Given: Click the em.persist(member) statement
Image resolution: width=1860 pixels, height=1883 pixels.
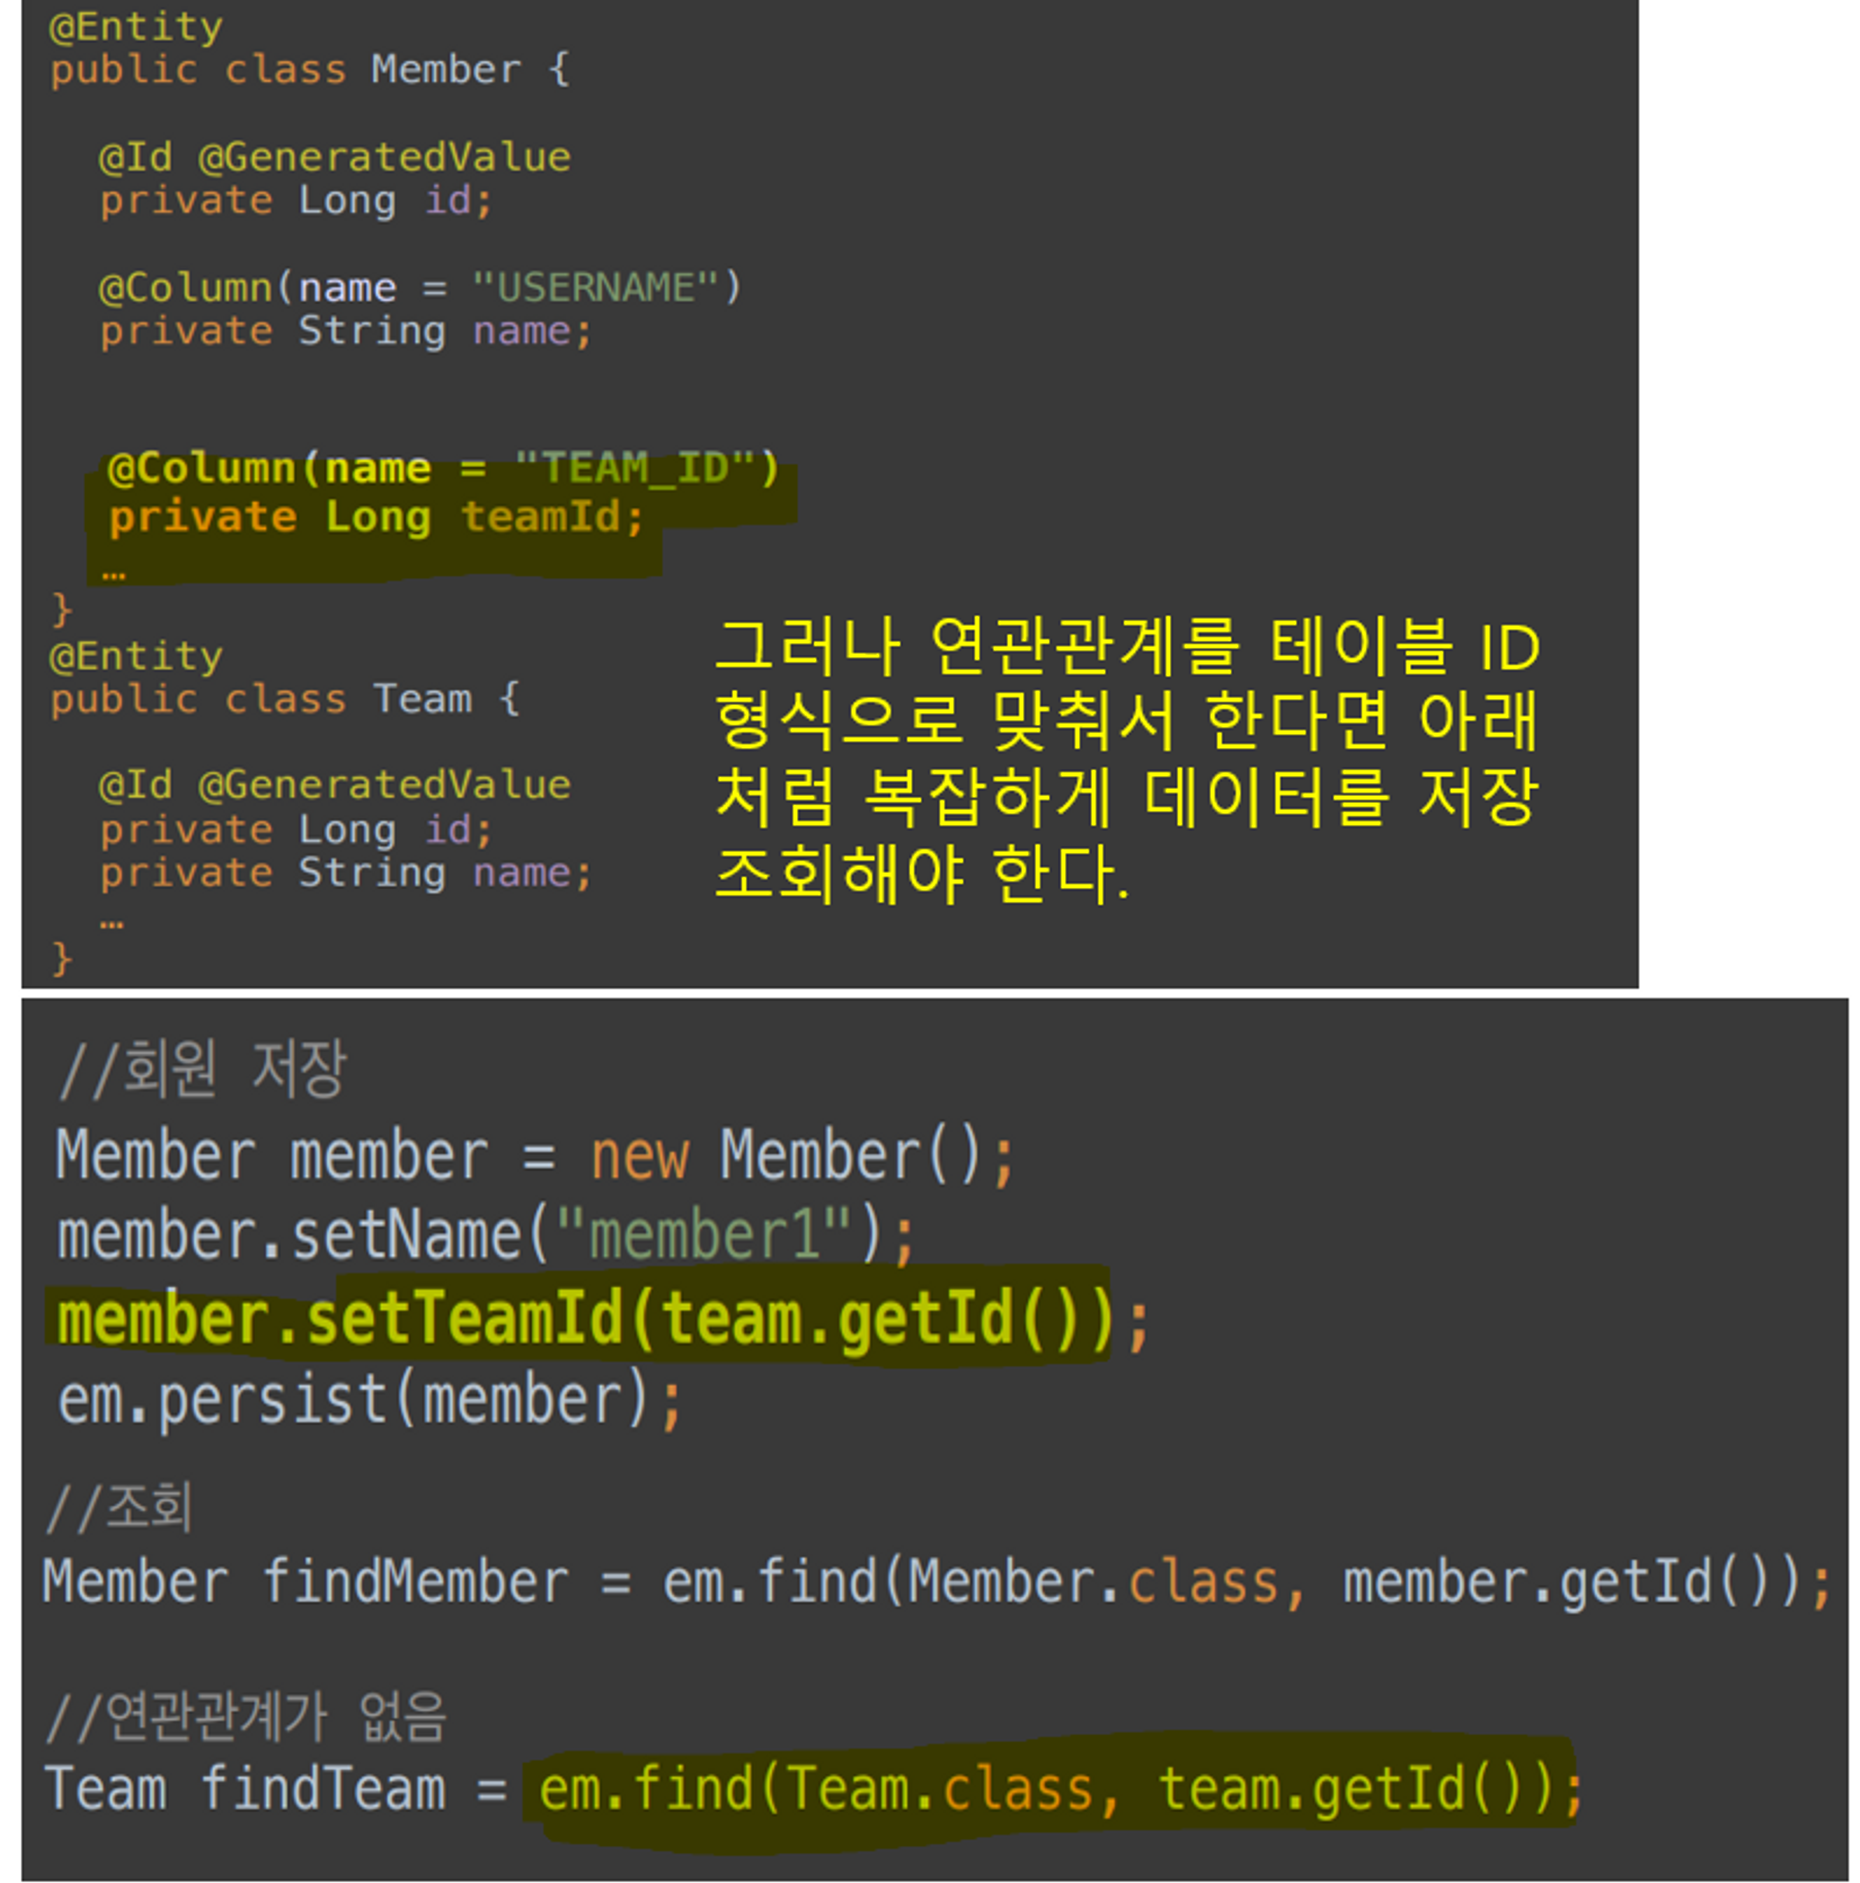Looking at the screenshot, I should 370,1400.
